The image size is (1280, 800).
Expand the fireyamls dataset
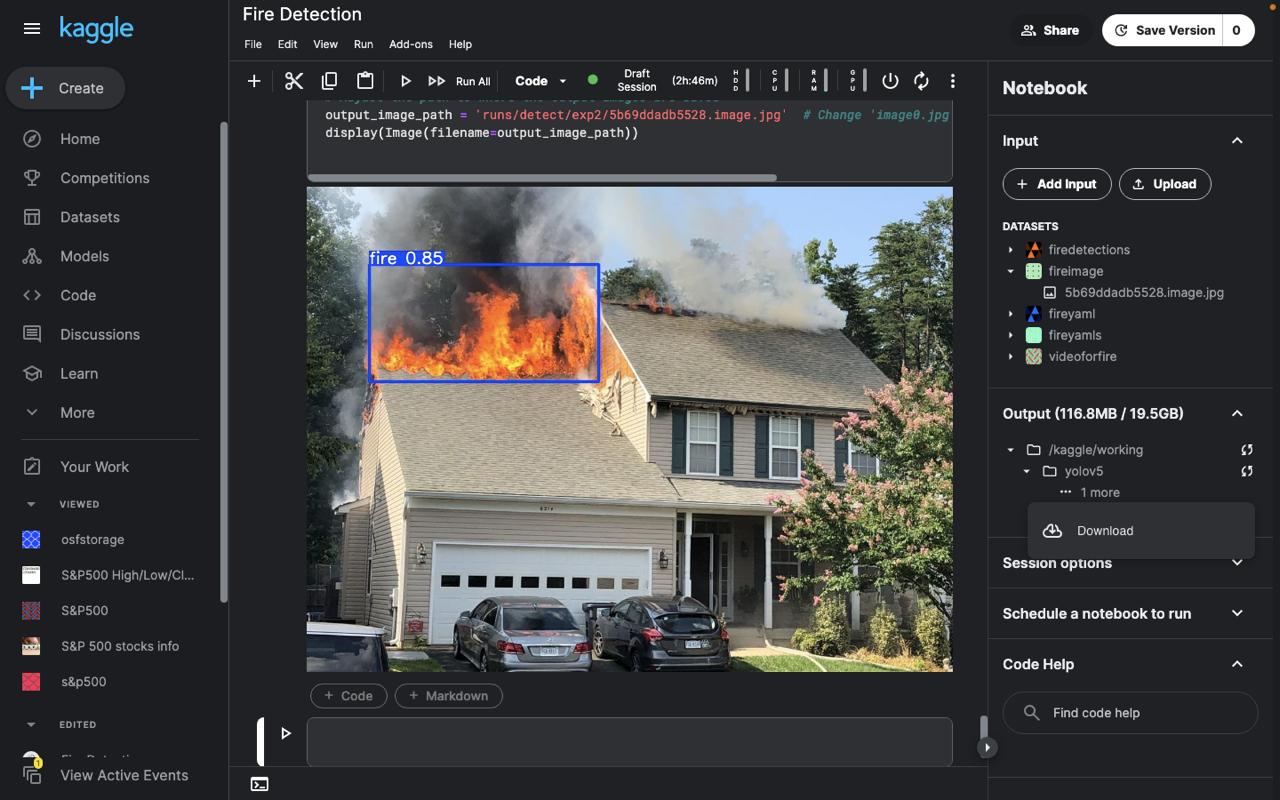pos(1010,335)
